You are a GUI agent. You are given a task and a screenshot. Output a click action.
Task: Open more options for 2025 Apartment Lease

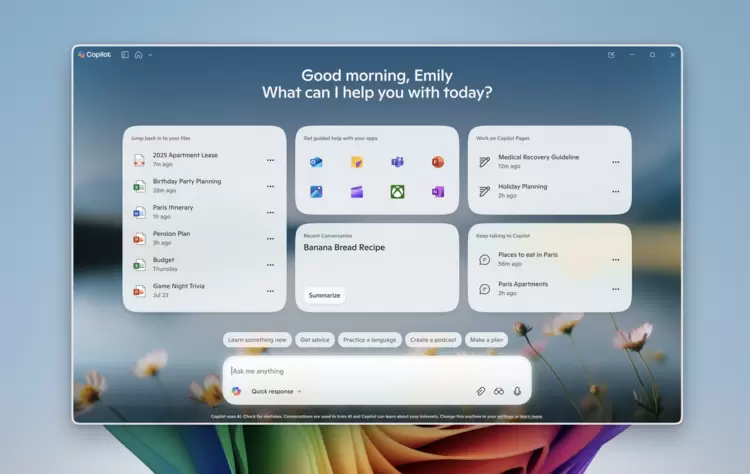click(270, 160)
